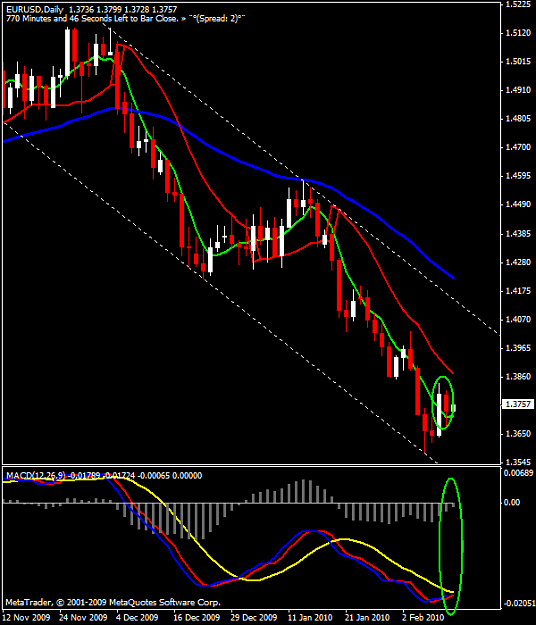Image resolution: width=536 pixels, height=625 pixels.
Task: Click the 24 Nov 2009 date label
Action: (83, 617)
